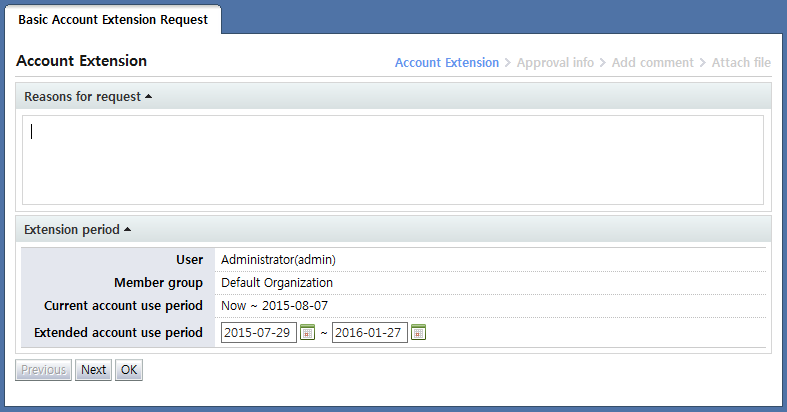The width and height of the screenshot is (787, 412).
Task: Focus the Reasons for request text area
Action: (x=393, y=160)
